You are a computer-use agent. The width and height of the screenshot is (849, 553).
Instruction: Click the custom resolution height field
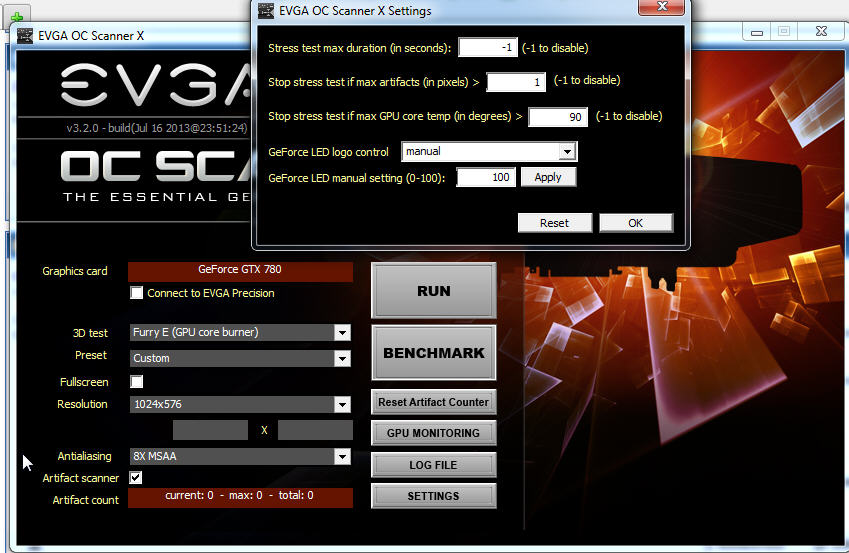click(315, 430)
